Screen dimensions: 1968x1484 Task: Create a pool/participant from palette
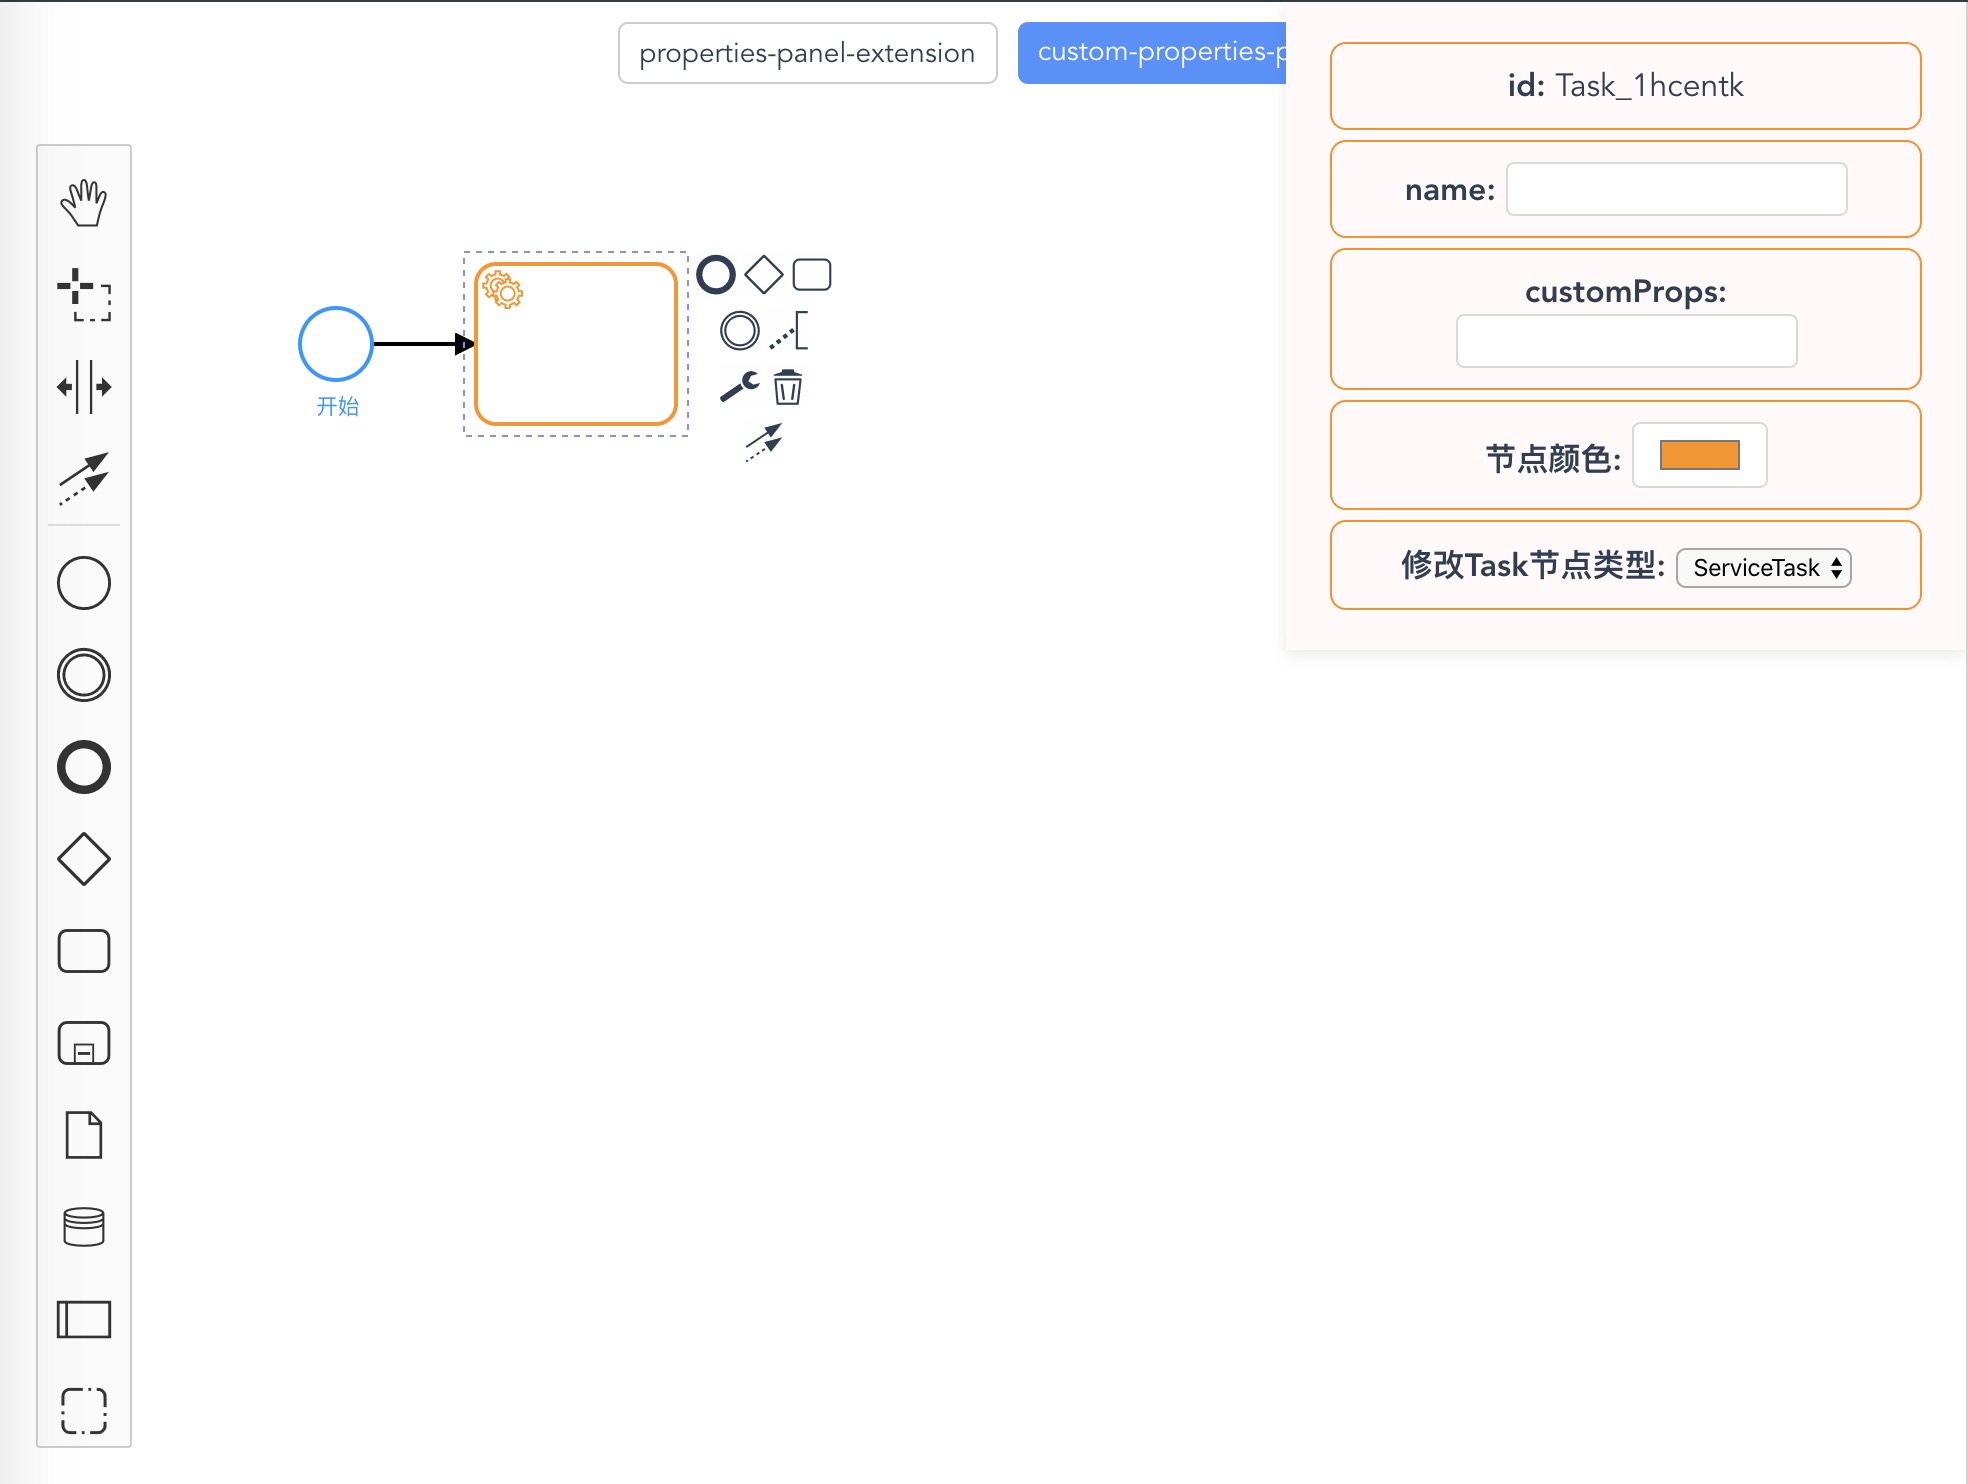tap(84, 1319)
